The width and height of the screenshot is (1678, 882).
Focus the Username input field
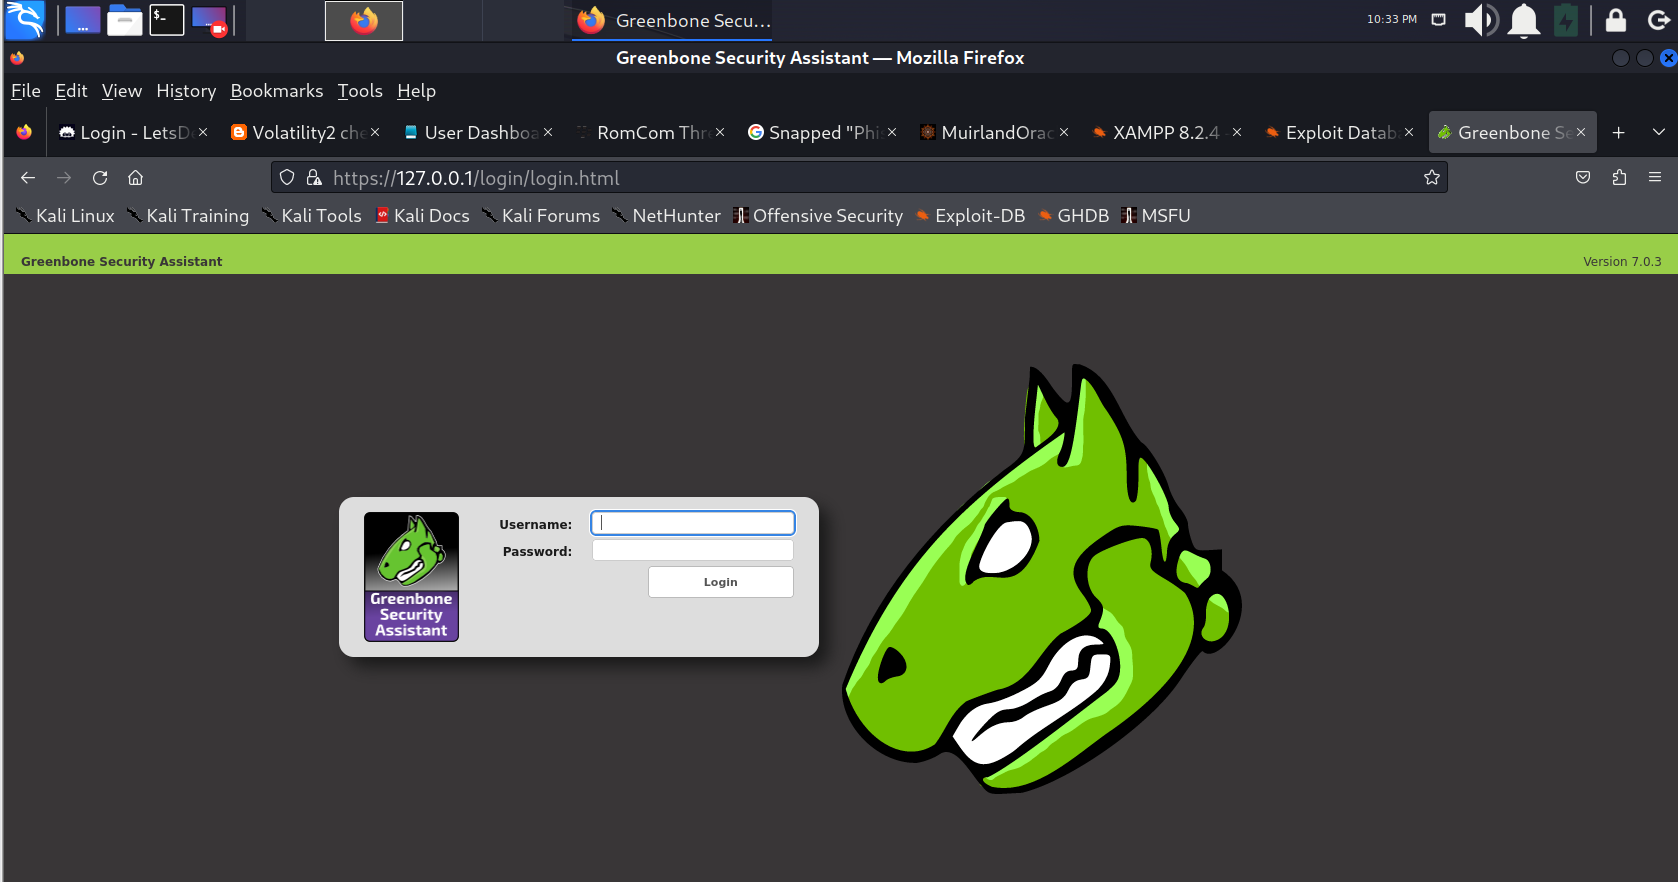(x=693, y=523)
